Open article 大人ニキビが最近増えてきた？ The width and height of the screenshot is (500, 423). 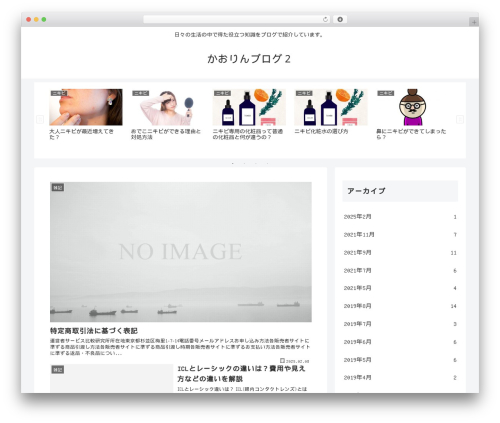click(81, 134)
